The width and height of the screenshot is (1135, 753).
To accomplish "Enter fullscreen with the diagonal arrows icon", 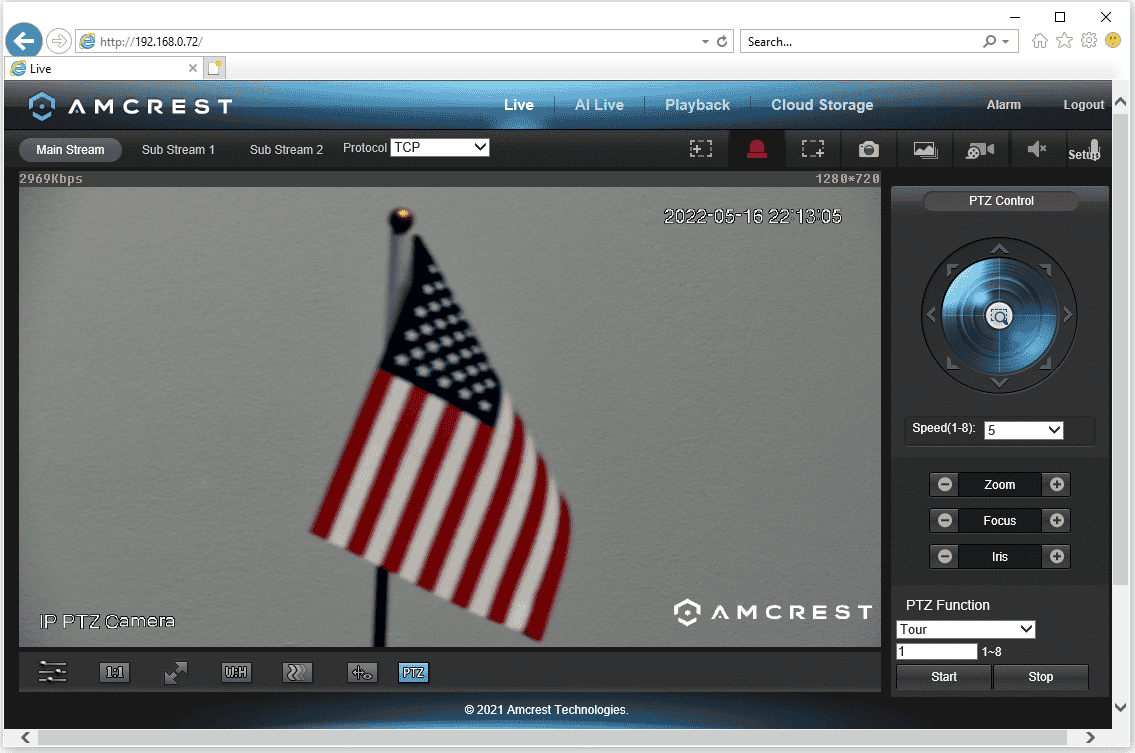I will 176,673.
